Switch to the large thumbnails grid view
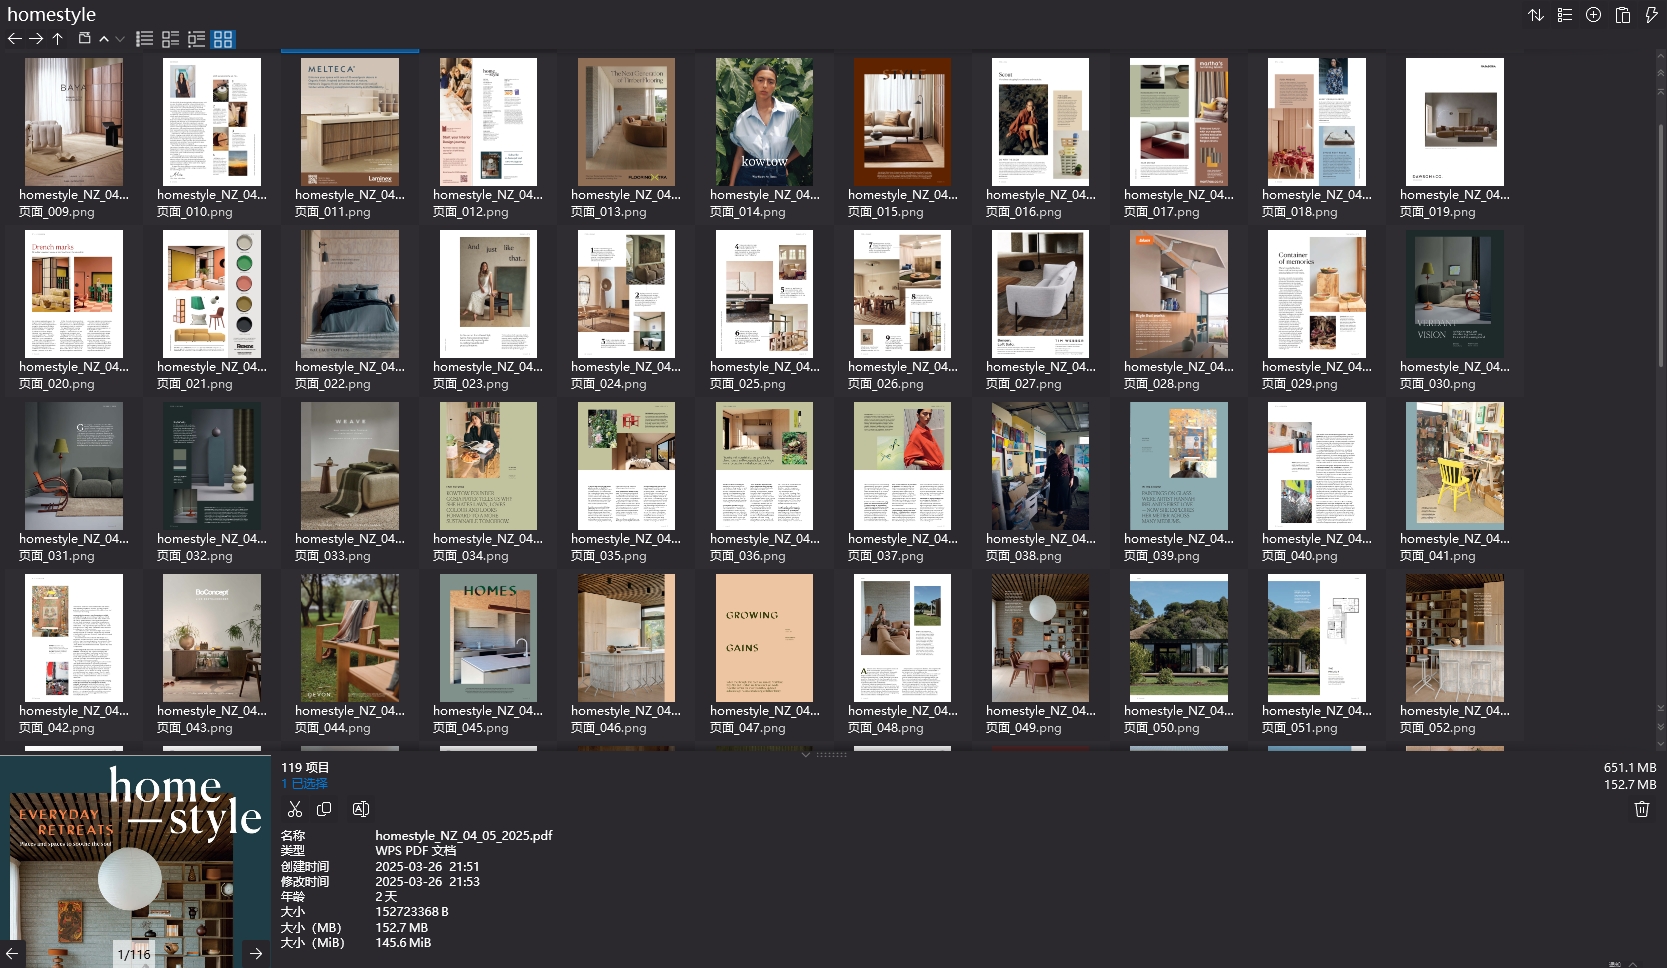Screen dimensions: 1667x968 [x=223, y=39]
